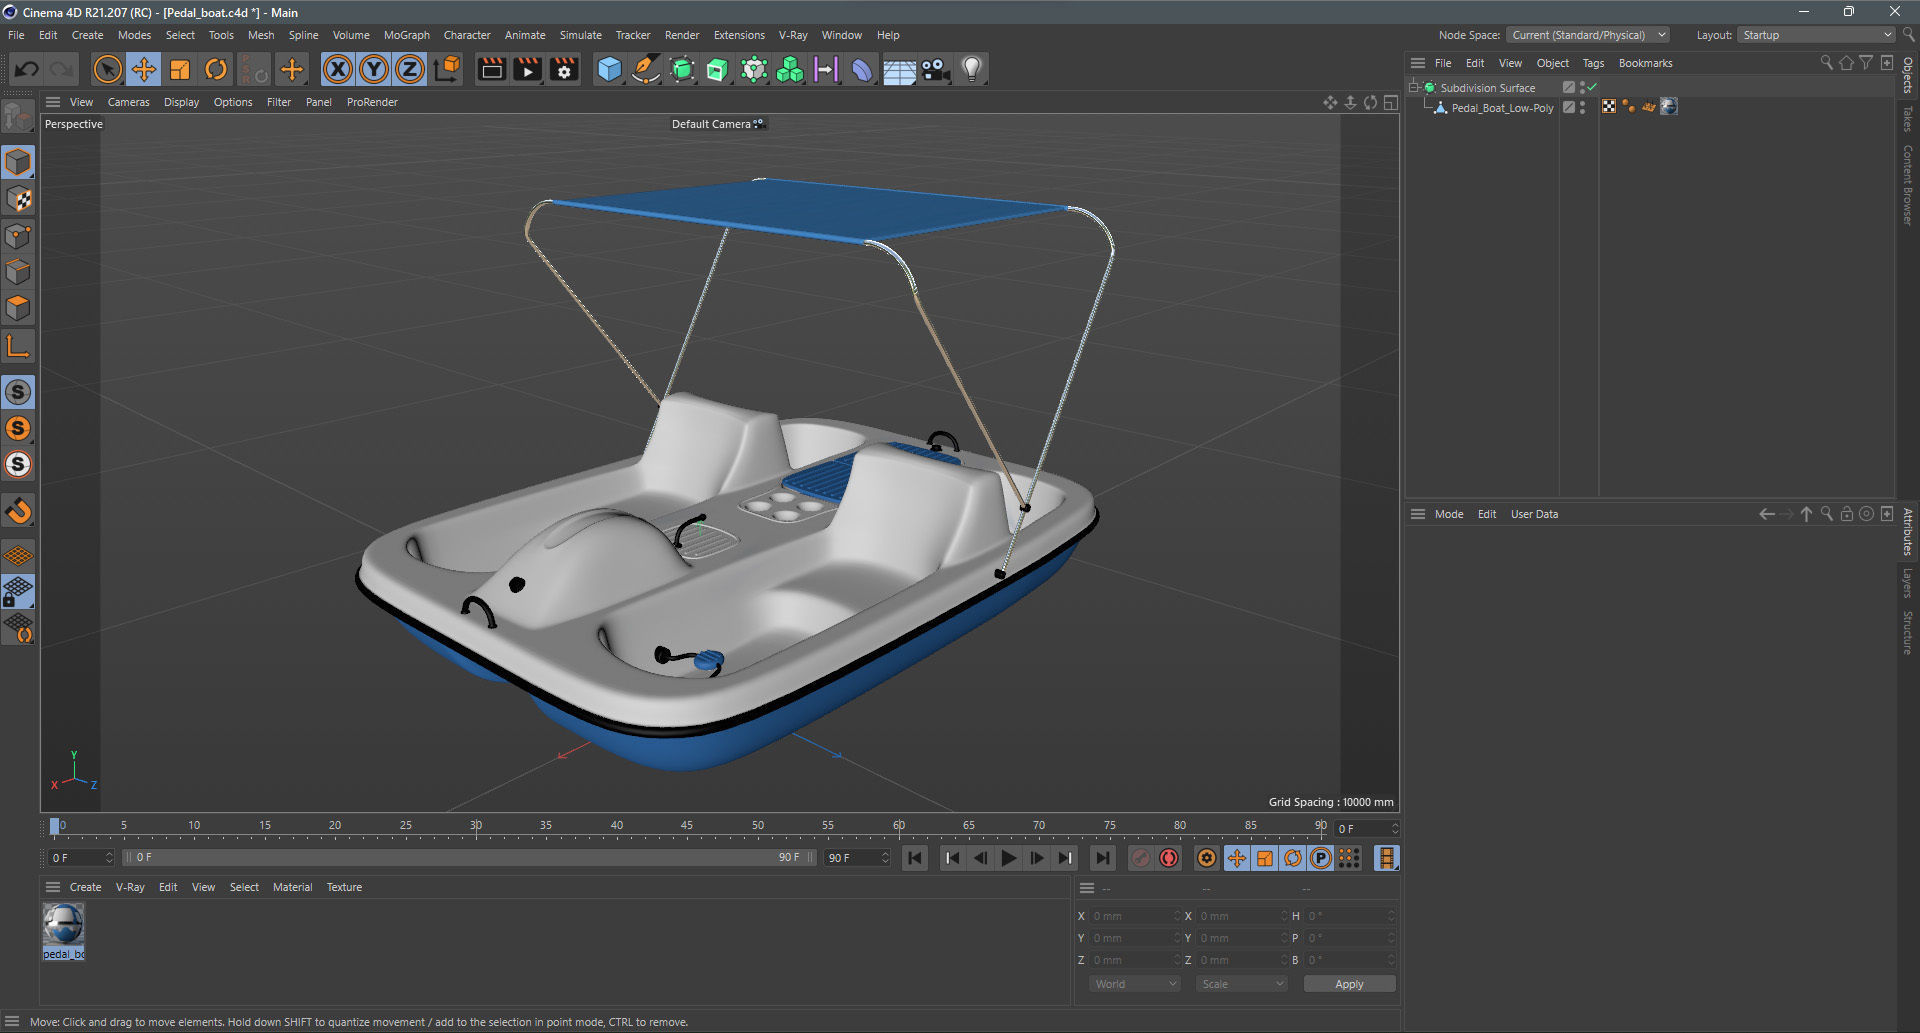Open Object Manager Tags menu

[1593, 63]
